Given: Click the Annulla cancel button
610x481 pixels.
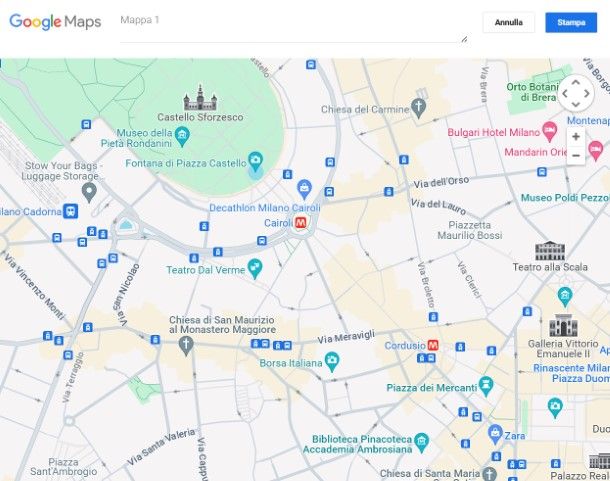Looking at the screenshot, I should coord(508,23).
